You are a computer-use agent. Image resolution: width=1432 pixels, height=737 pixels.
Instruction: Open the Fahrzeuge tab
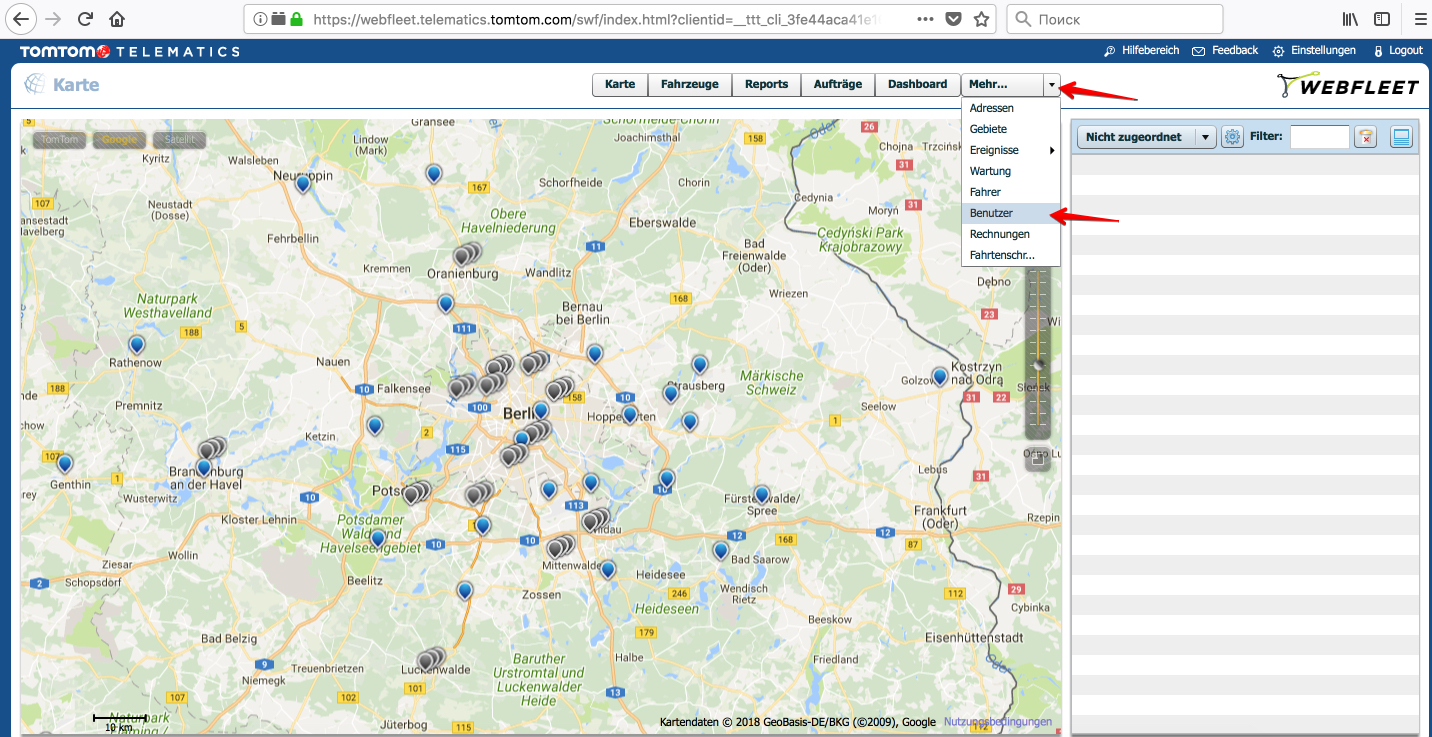click(x=689, y=85)
